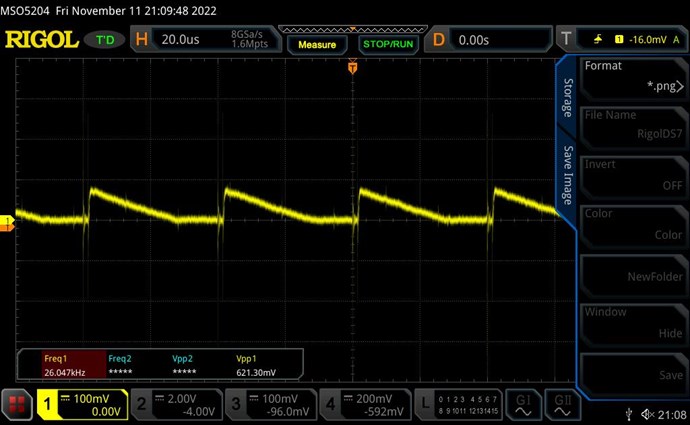The image size is (690, 425).
Task: Click channel 3 offset -96.0mV value
Action: click(288, 412)
